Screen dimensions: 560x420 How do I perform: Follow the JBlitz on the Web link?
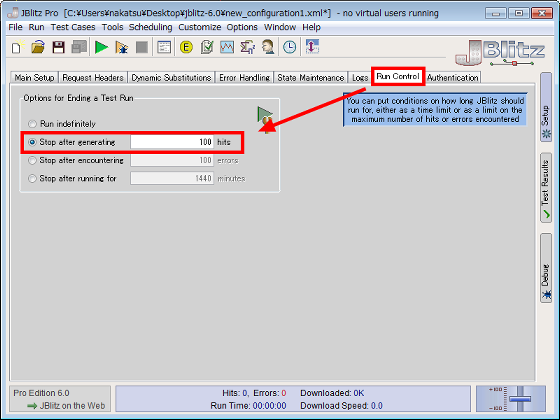pos(66,406)
